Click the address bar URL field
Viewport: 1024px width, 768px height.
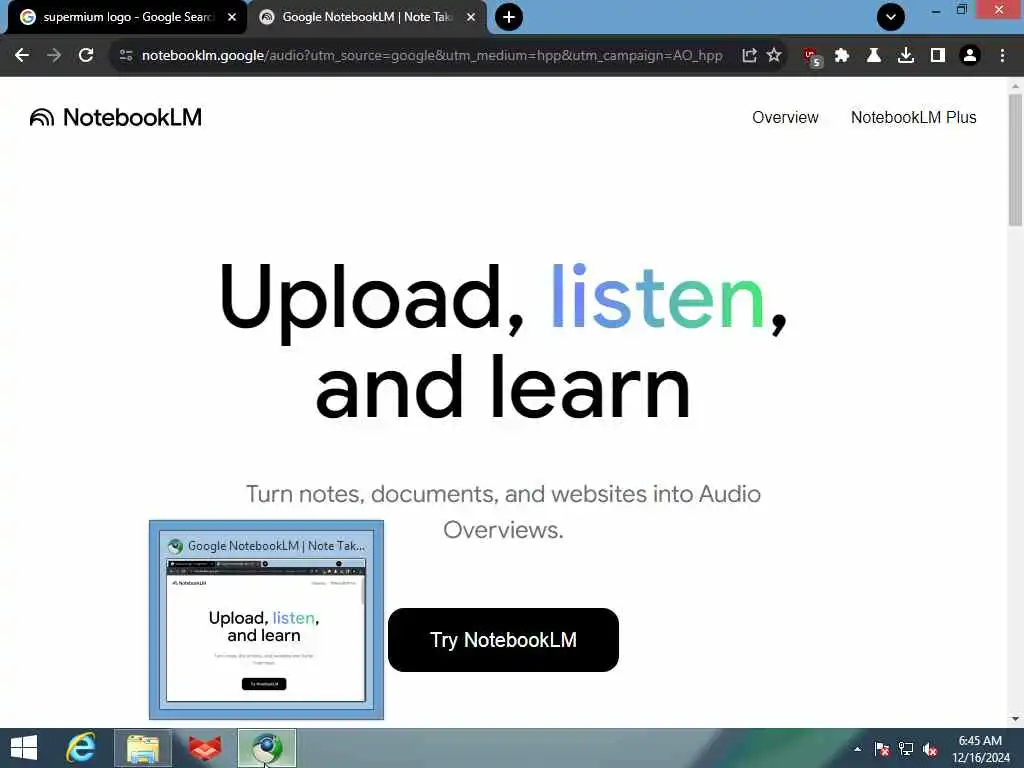432,56
